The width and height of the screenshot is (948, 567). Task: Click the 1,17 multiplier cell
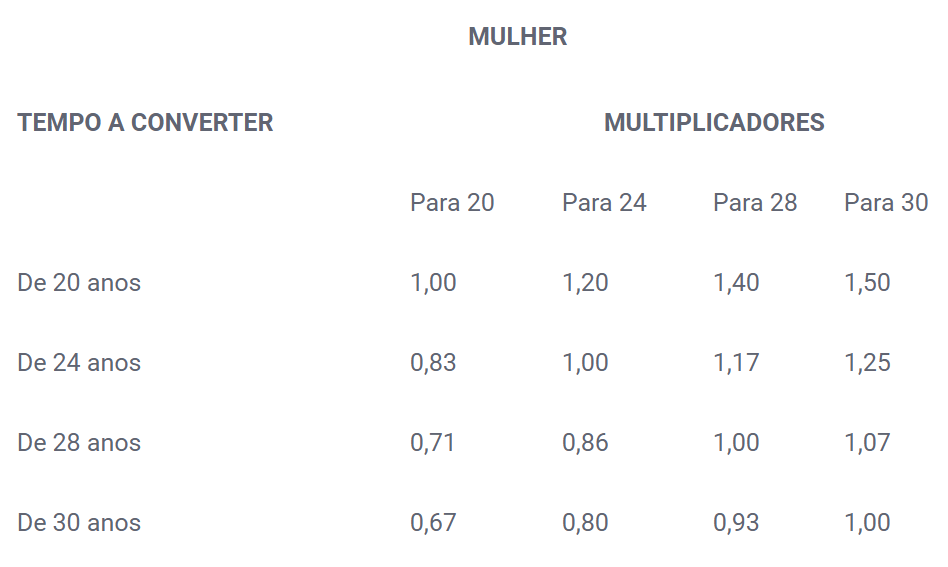point(736,363)
